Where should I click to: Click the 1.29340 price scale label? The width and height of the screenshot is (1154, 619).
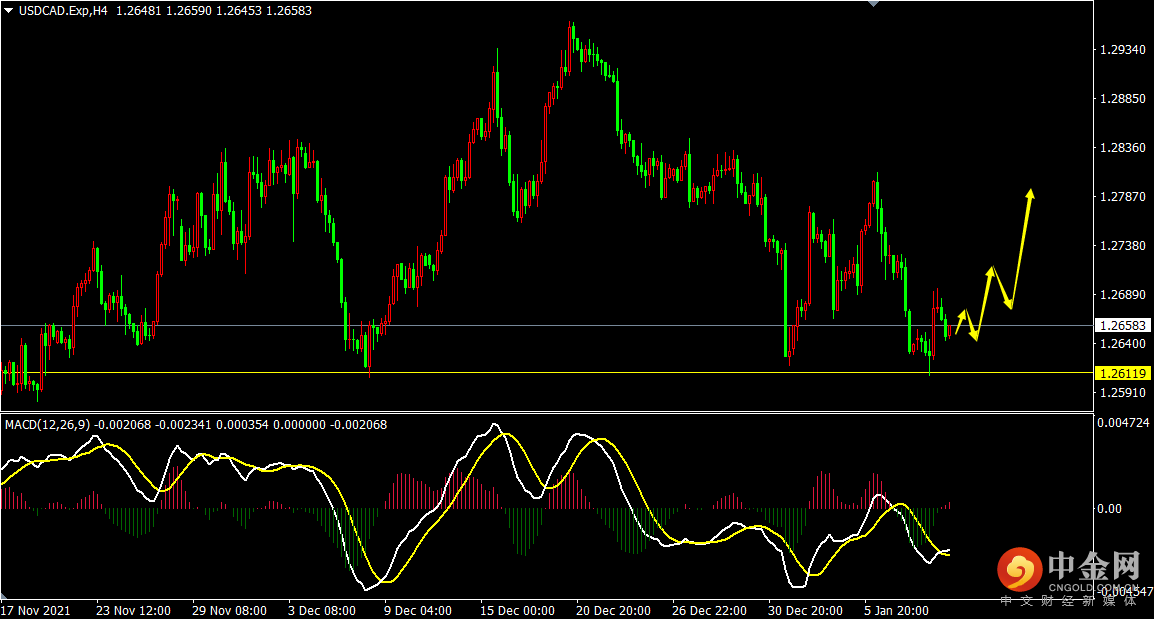(x=1121, y=50)
